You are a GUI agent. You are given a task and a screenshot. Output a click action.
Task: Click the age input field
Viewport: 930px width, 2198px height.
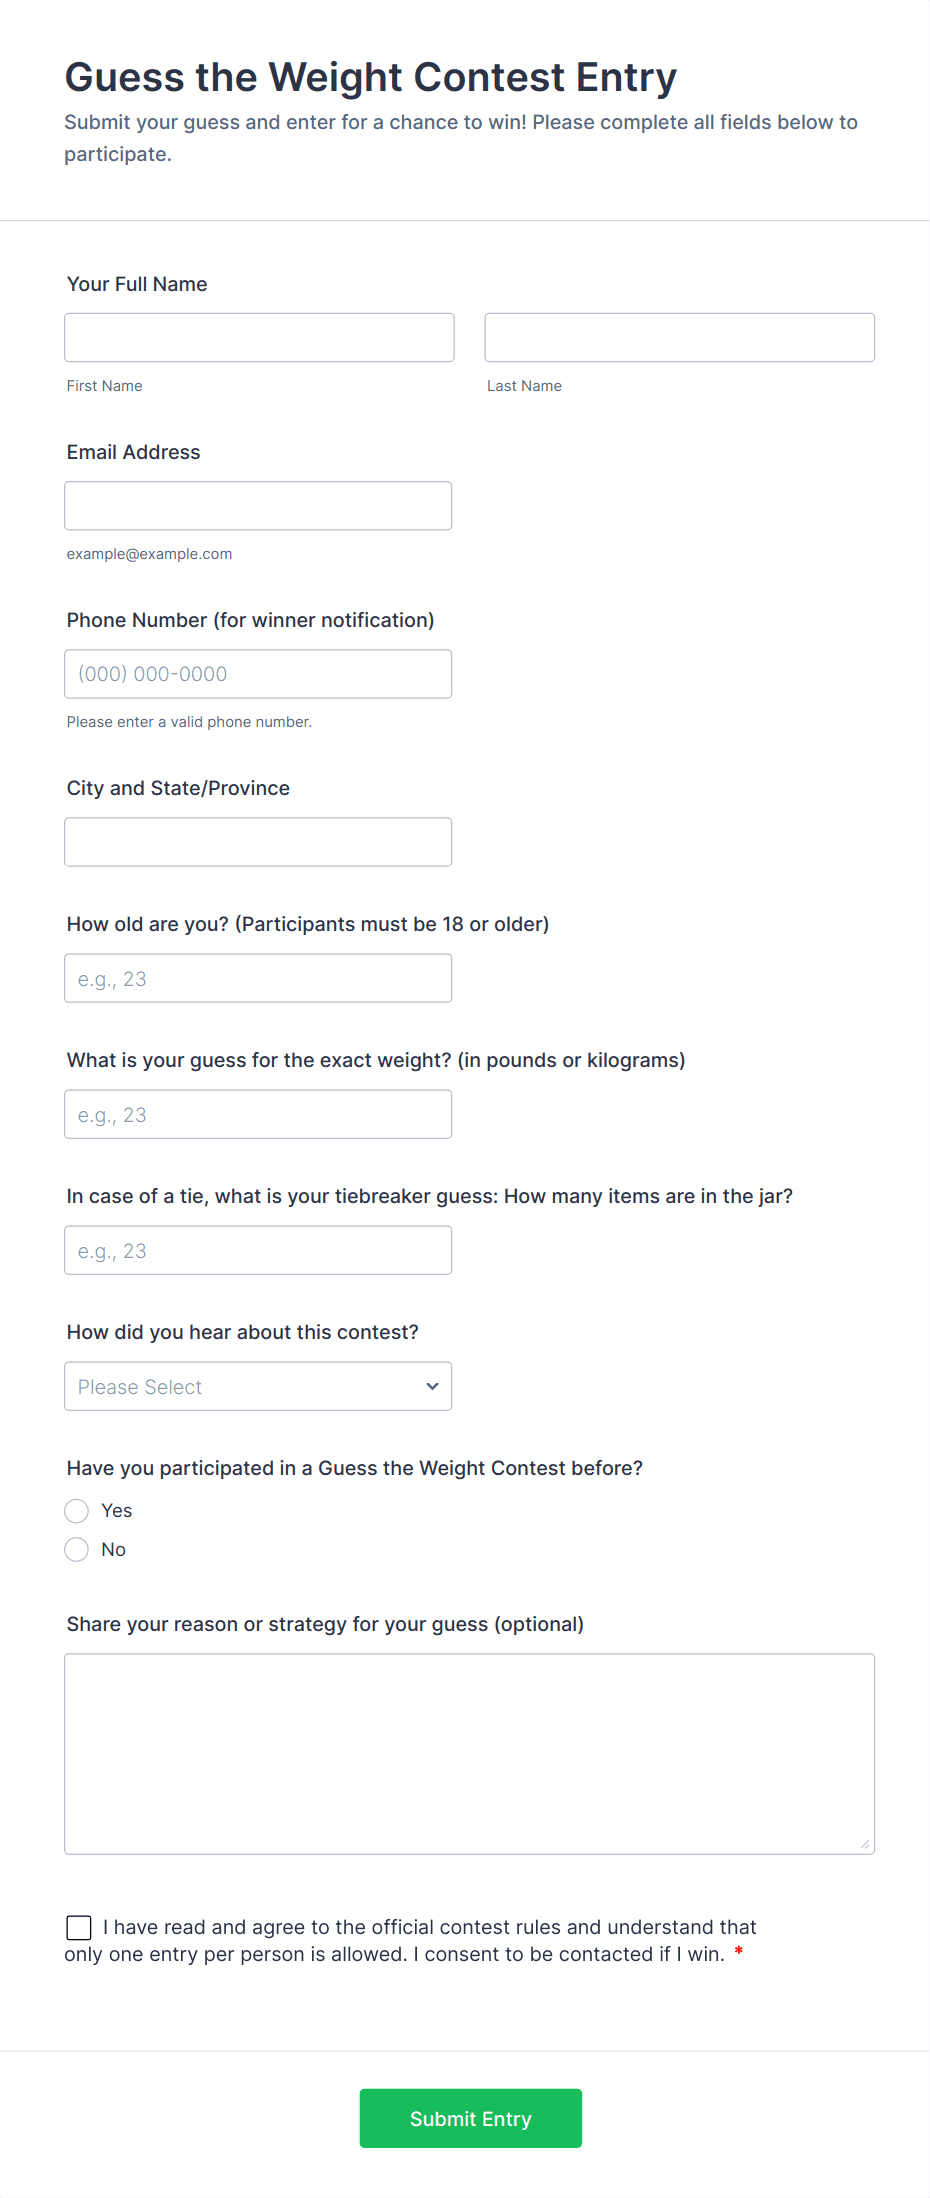pyautogui.click(x=258, y=977)
